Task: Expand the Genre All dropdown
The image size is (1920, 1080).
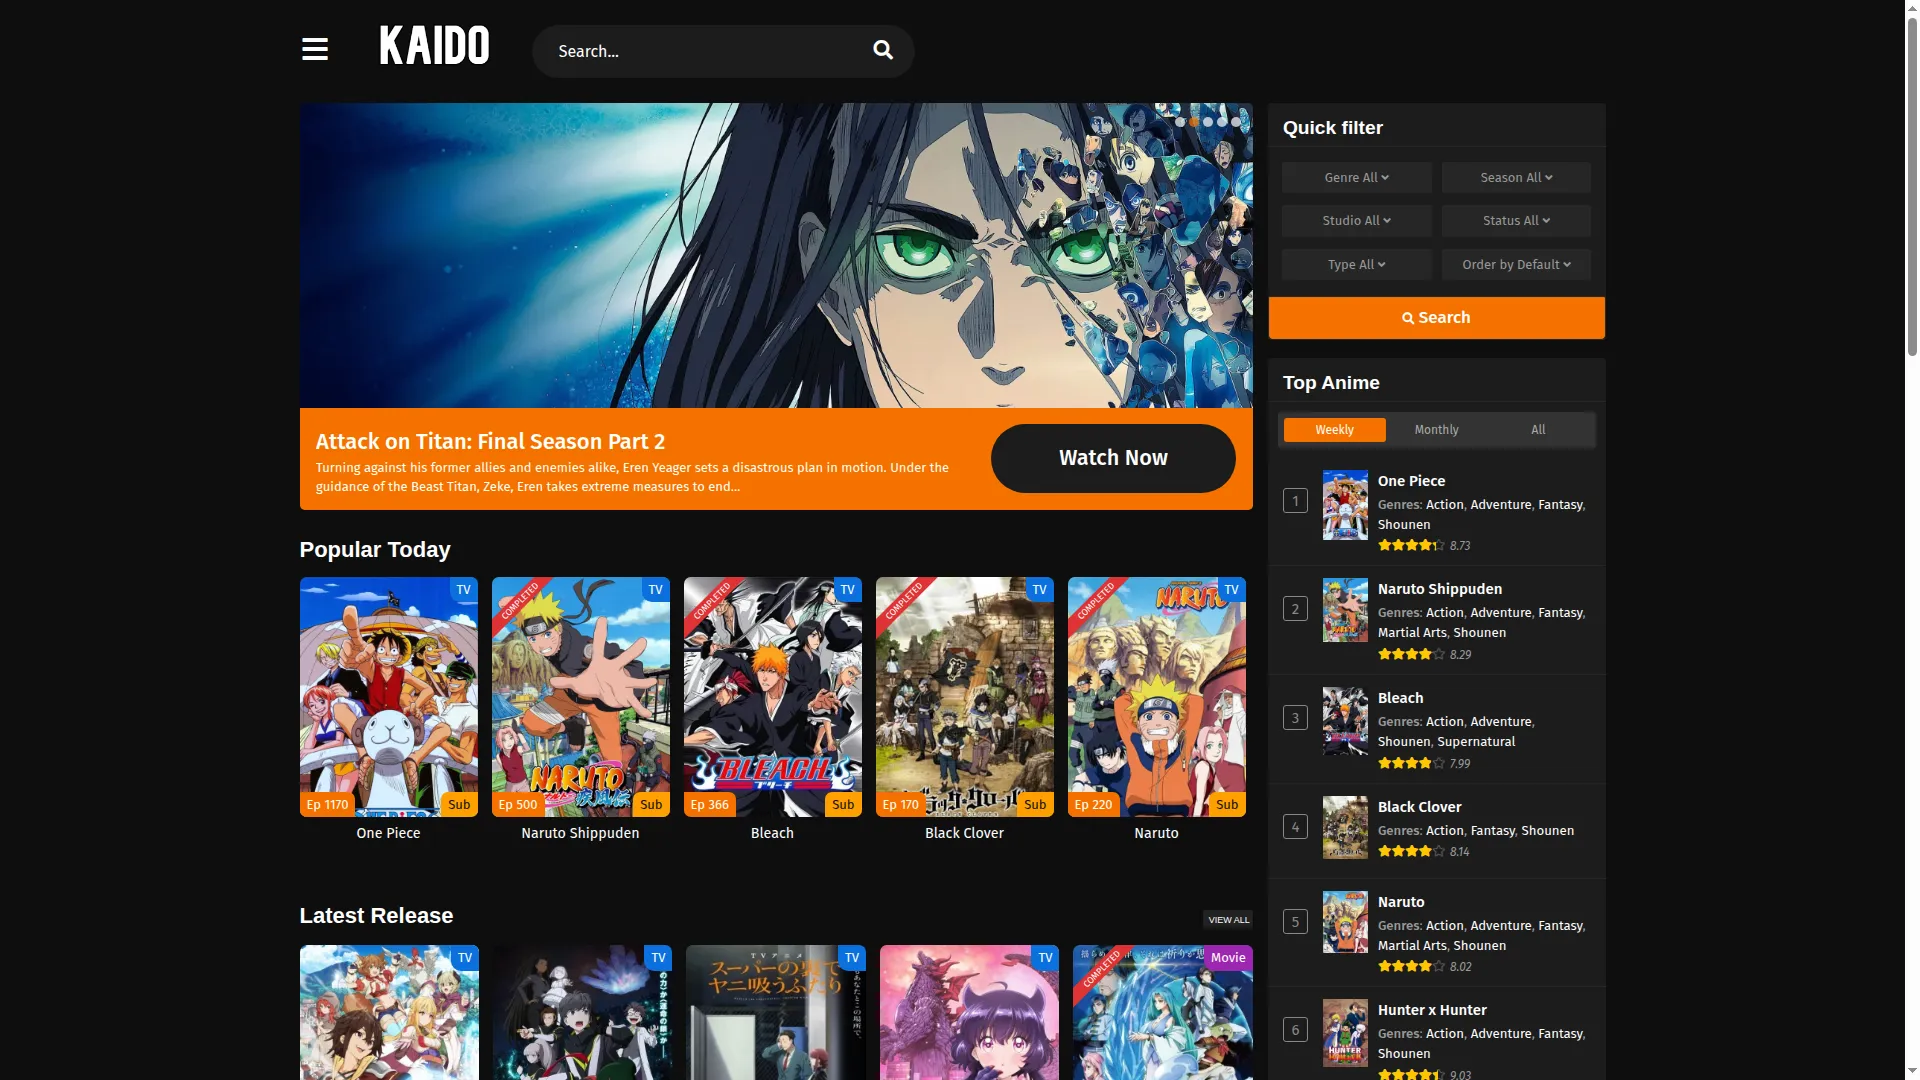Action: tap(1357, 178)
